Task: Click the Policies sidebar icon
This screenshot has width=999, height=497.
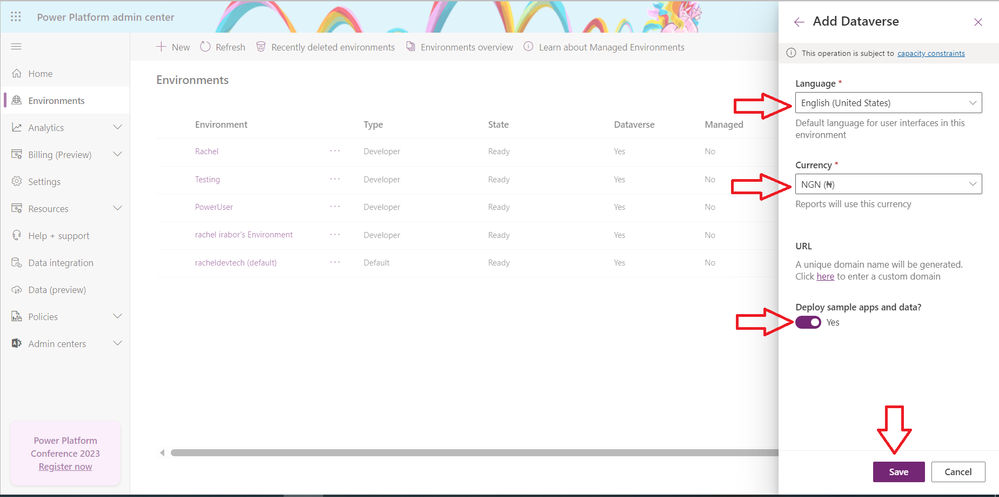Action: coord(17,317)
